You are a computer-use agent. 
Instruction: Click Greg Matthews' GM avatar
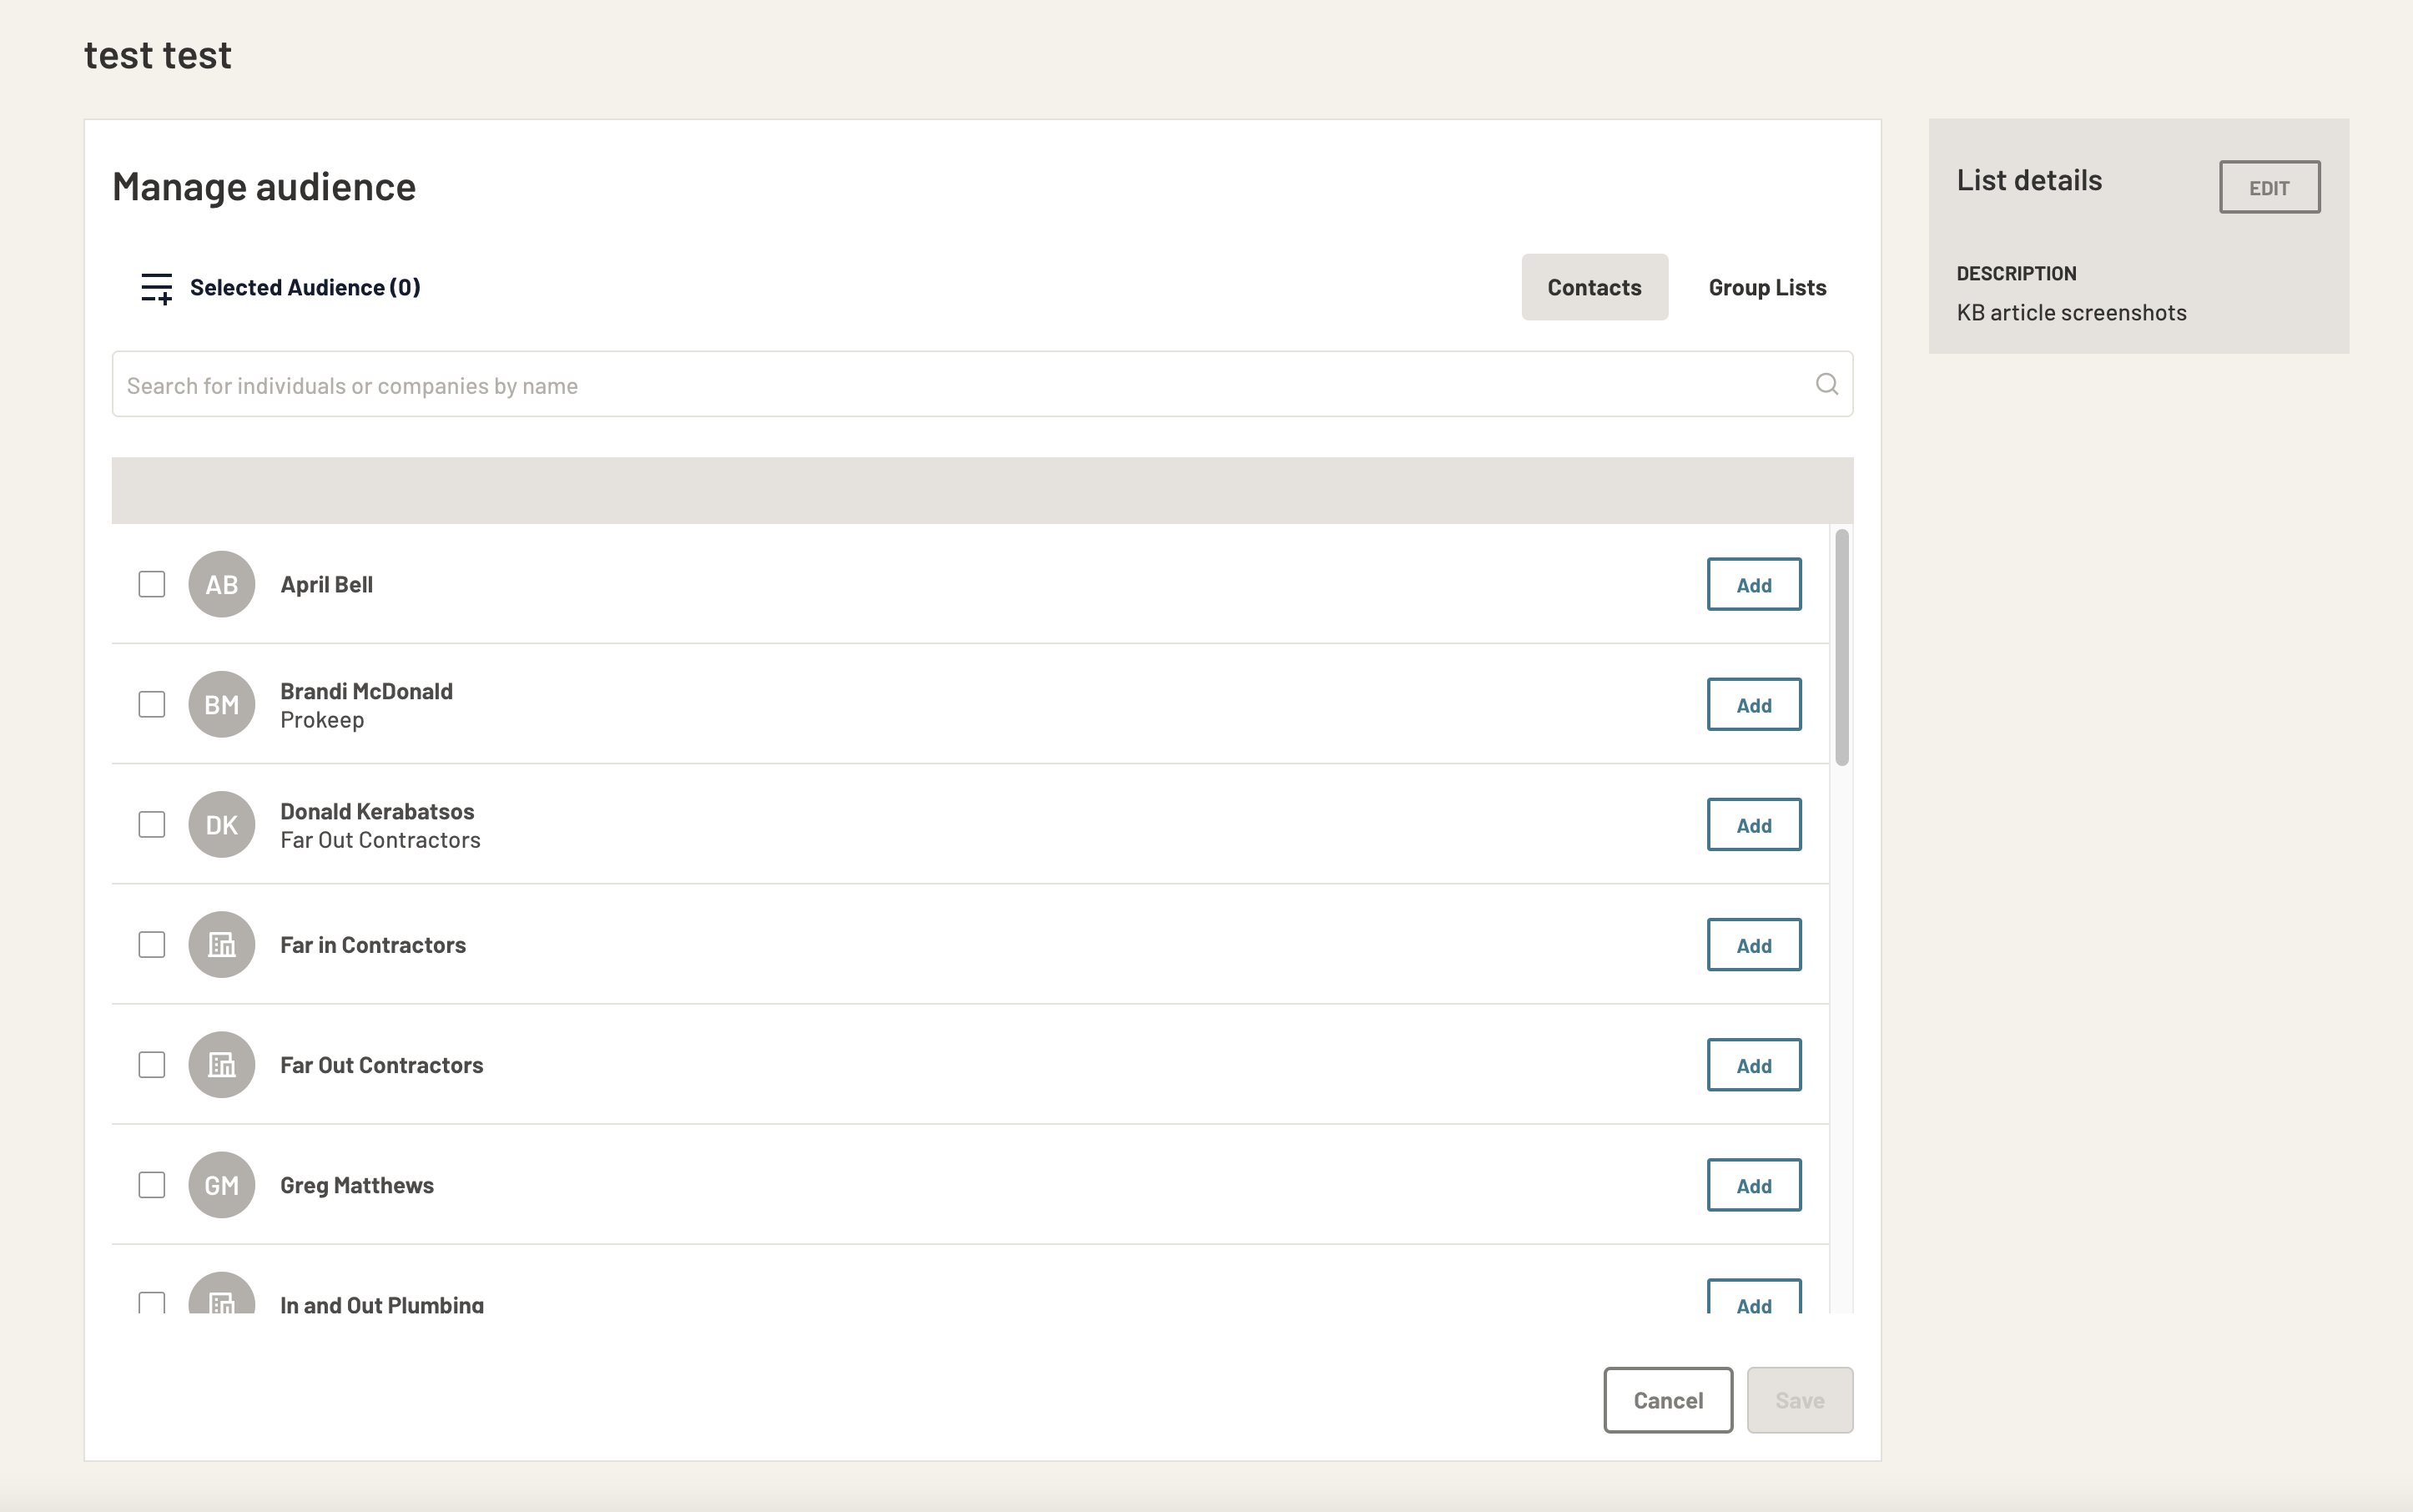tap(222, 1184)
